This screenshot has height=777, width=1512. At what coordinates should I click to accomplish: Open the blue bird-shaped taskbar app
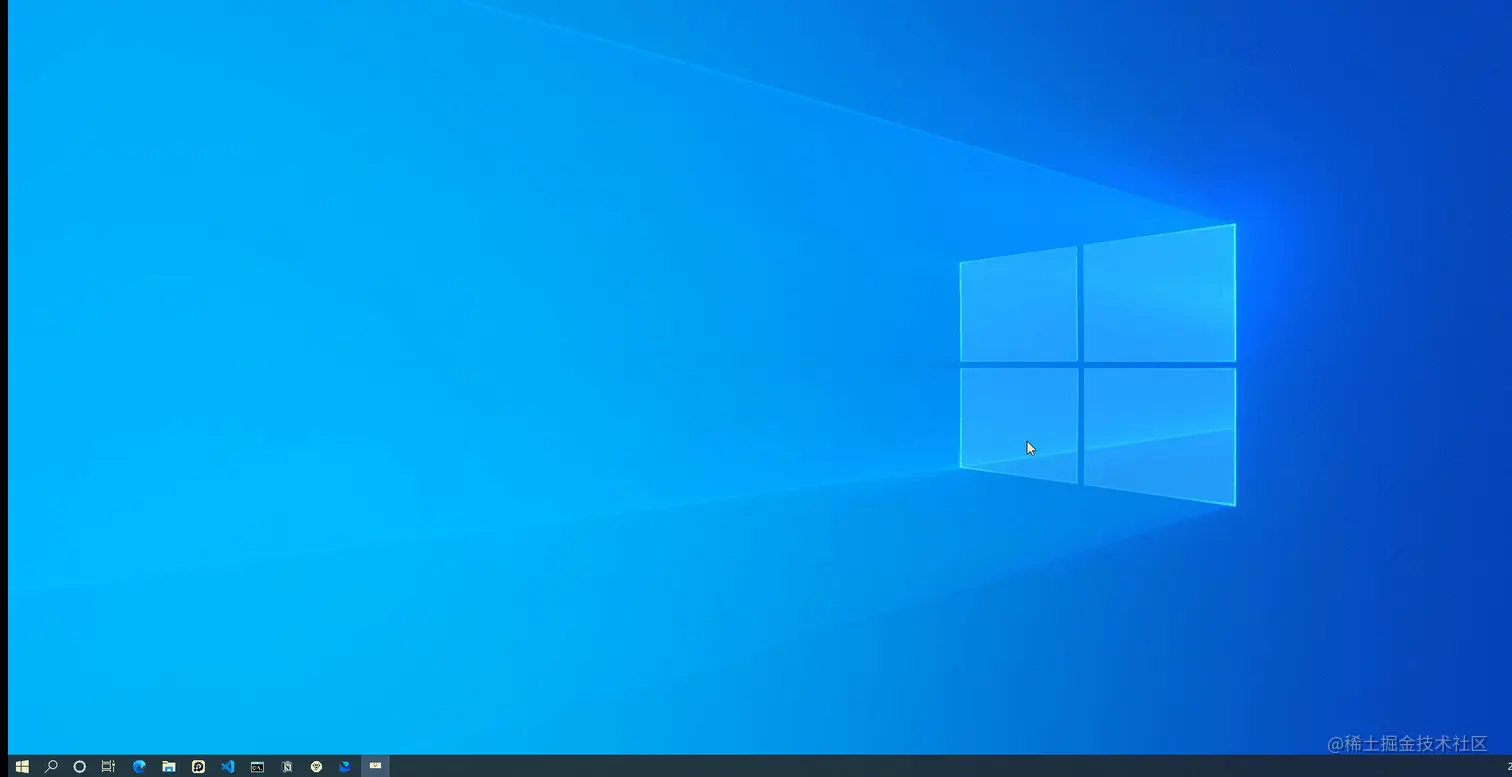(345, 767)
